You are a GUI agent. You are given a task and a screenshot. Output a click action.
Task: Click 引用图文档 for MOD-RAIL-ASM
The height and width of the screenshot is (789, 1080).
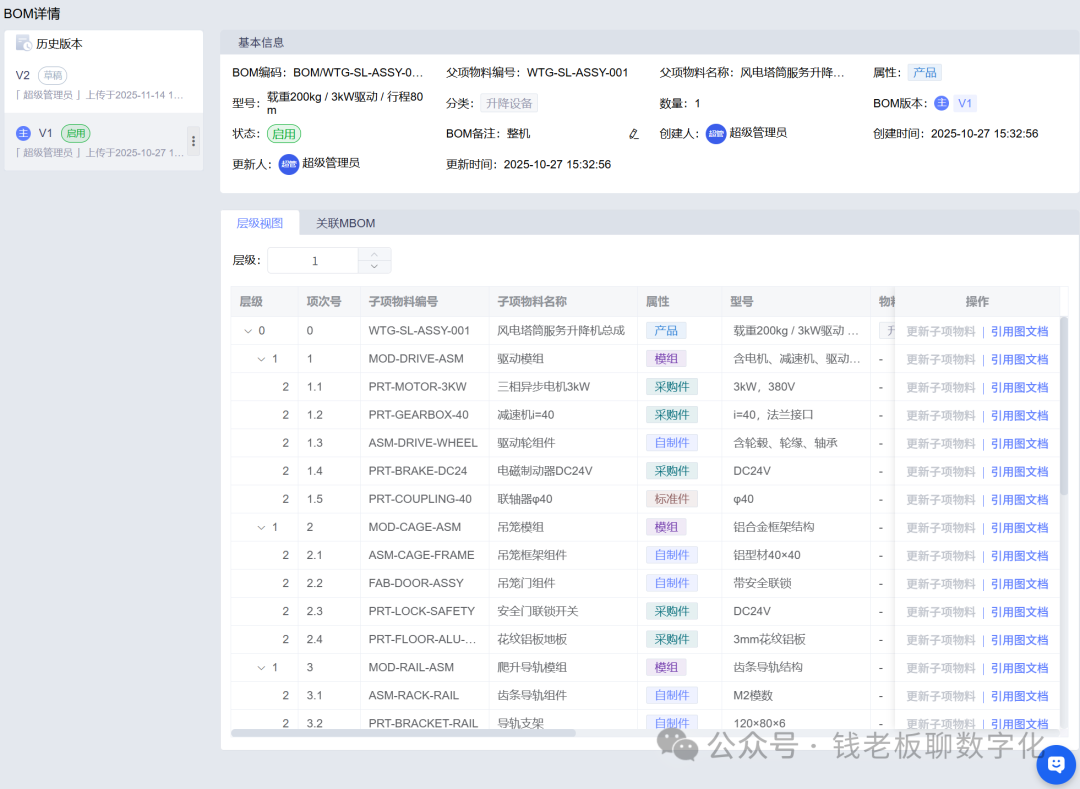pos(1019,668)
